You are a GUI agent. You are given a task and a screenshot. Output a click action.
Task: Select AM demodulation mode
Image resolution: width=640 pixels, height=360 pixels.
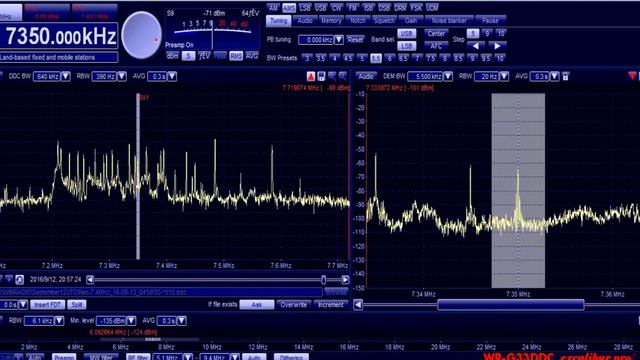click(x=273, y=8)
